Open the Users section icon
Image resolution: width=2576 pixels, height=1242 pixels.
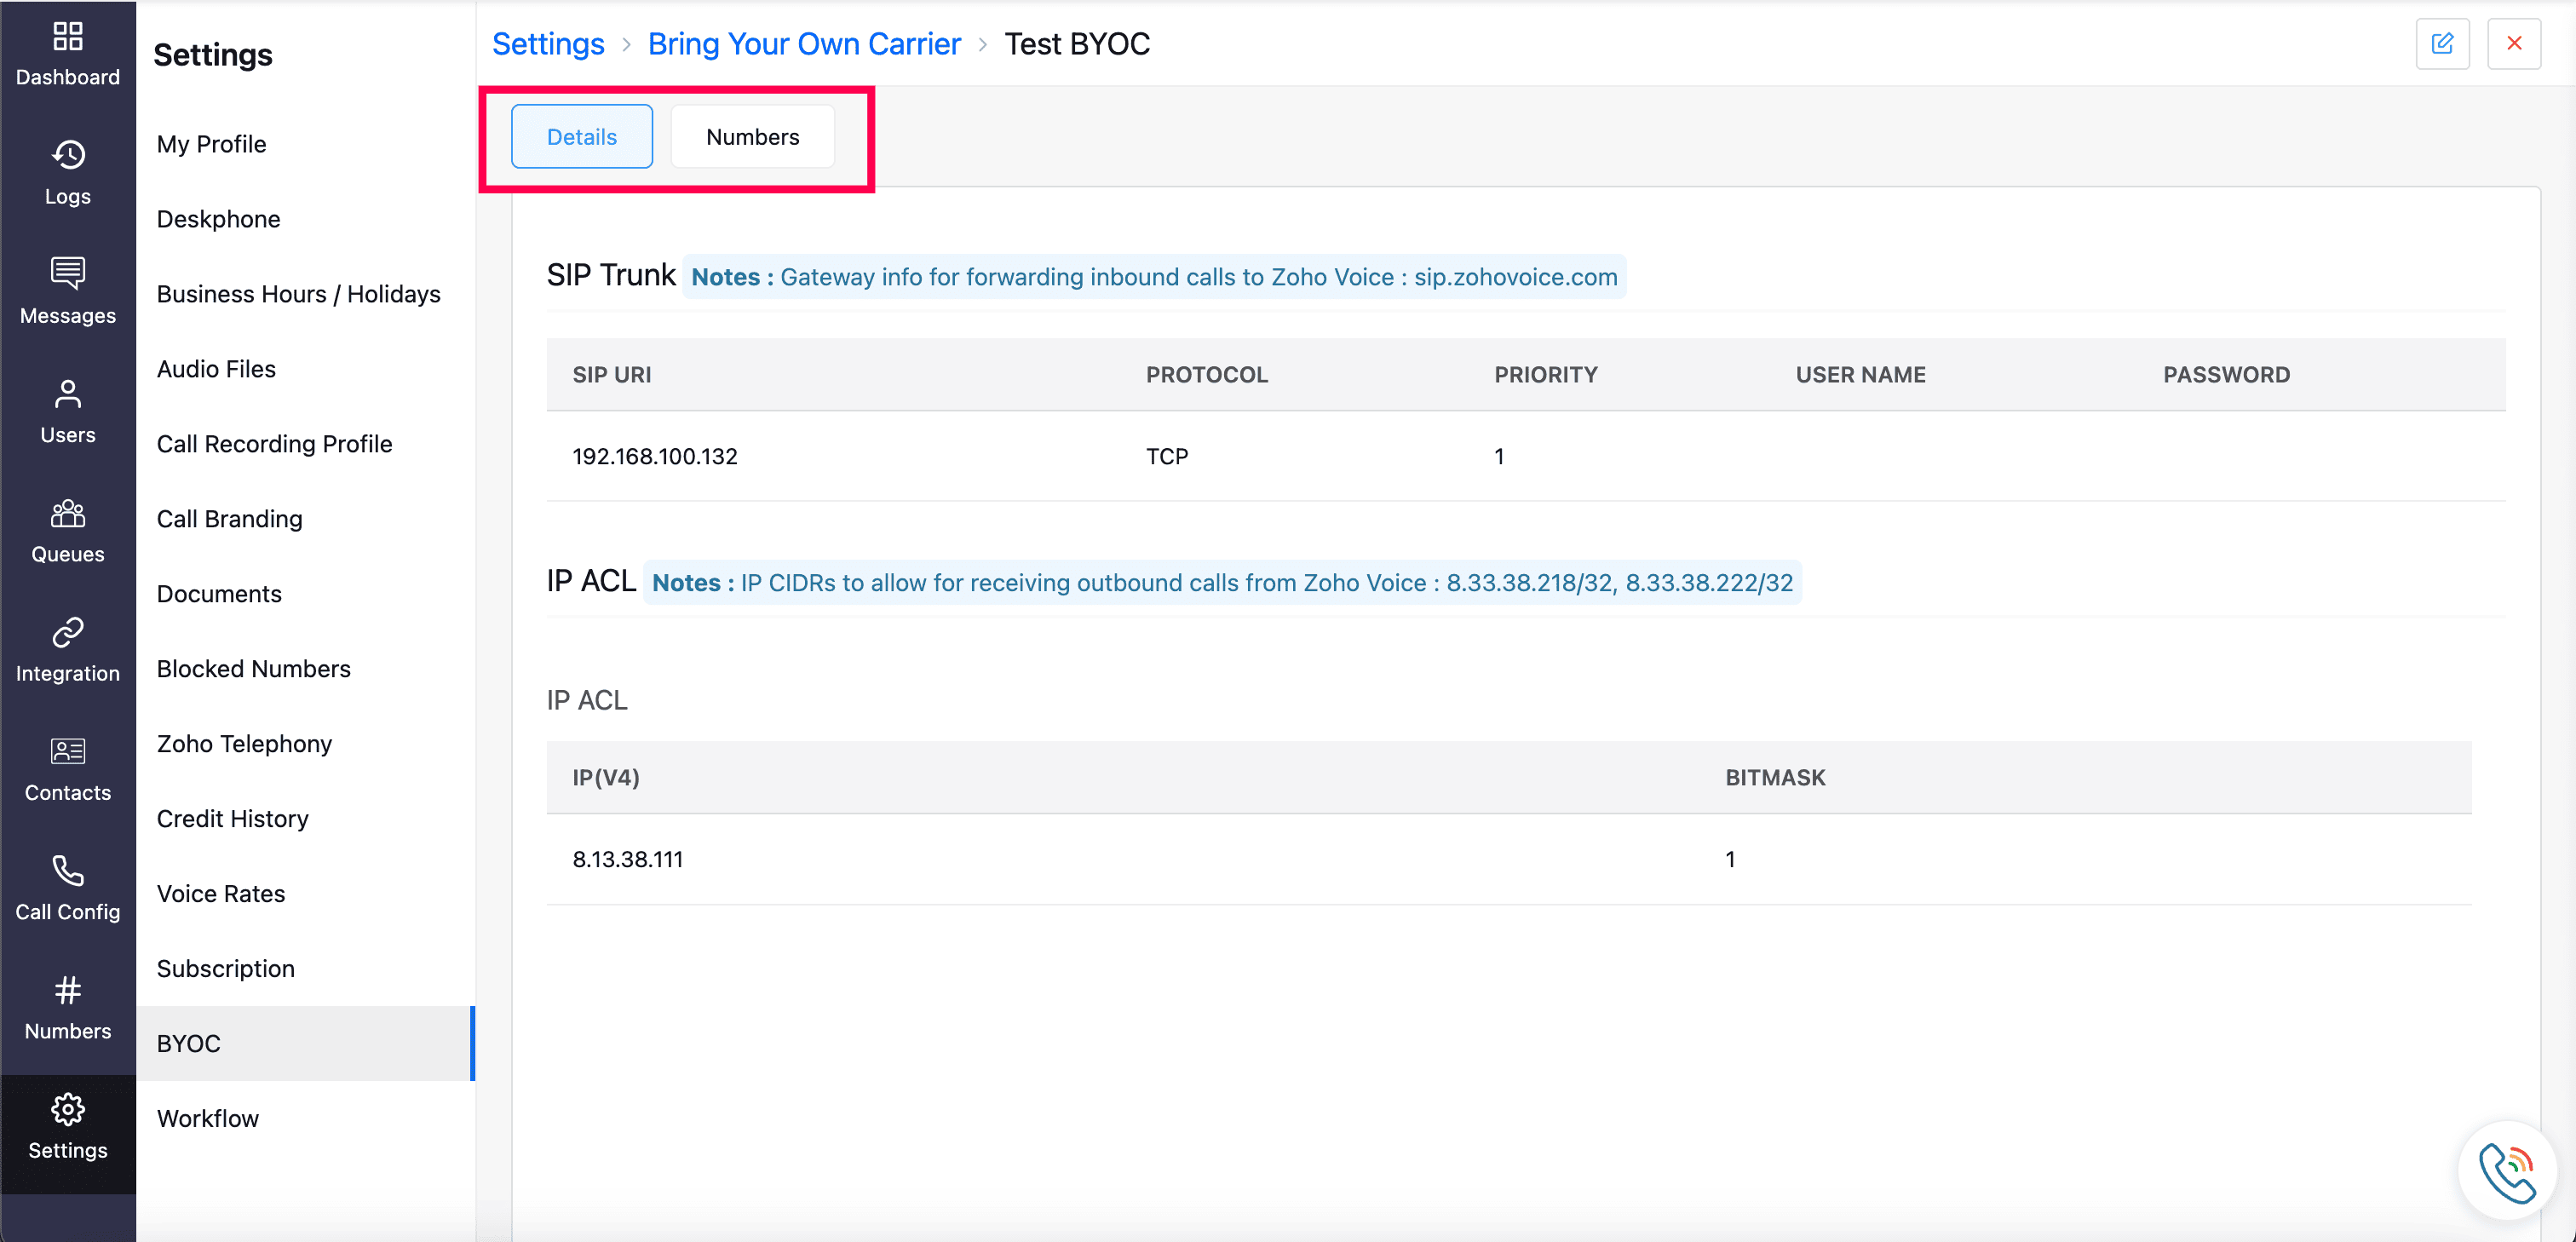click(x=67, y=393)
